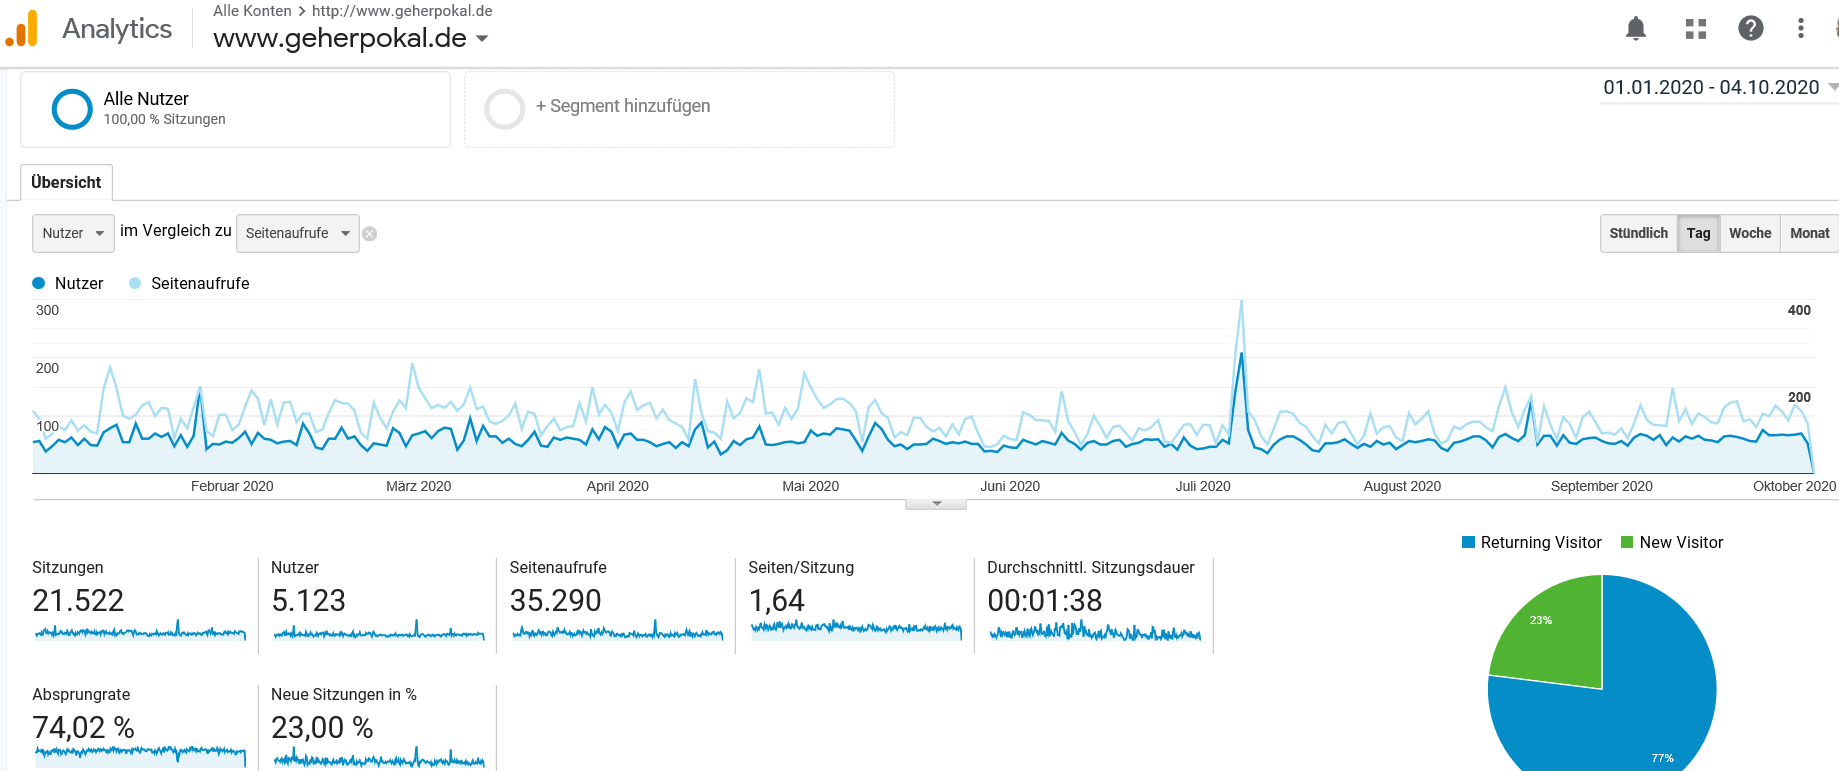
Task: Open the help question mark icon
Action: click(1751, 28)
